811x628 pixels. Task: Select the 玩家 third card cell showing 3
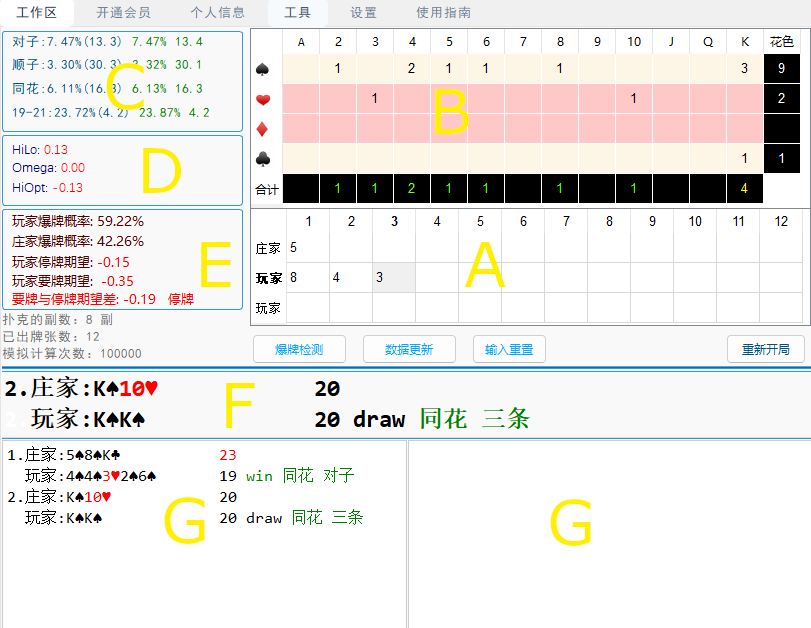pyautogui.click(x=393, y=277)
